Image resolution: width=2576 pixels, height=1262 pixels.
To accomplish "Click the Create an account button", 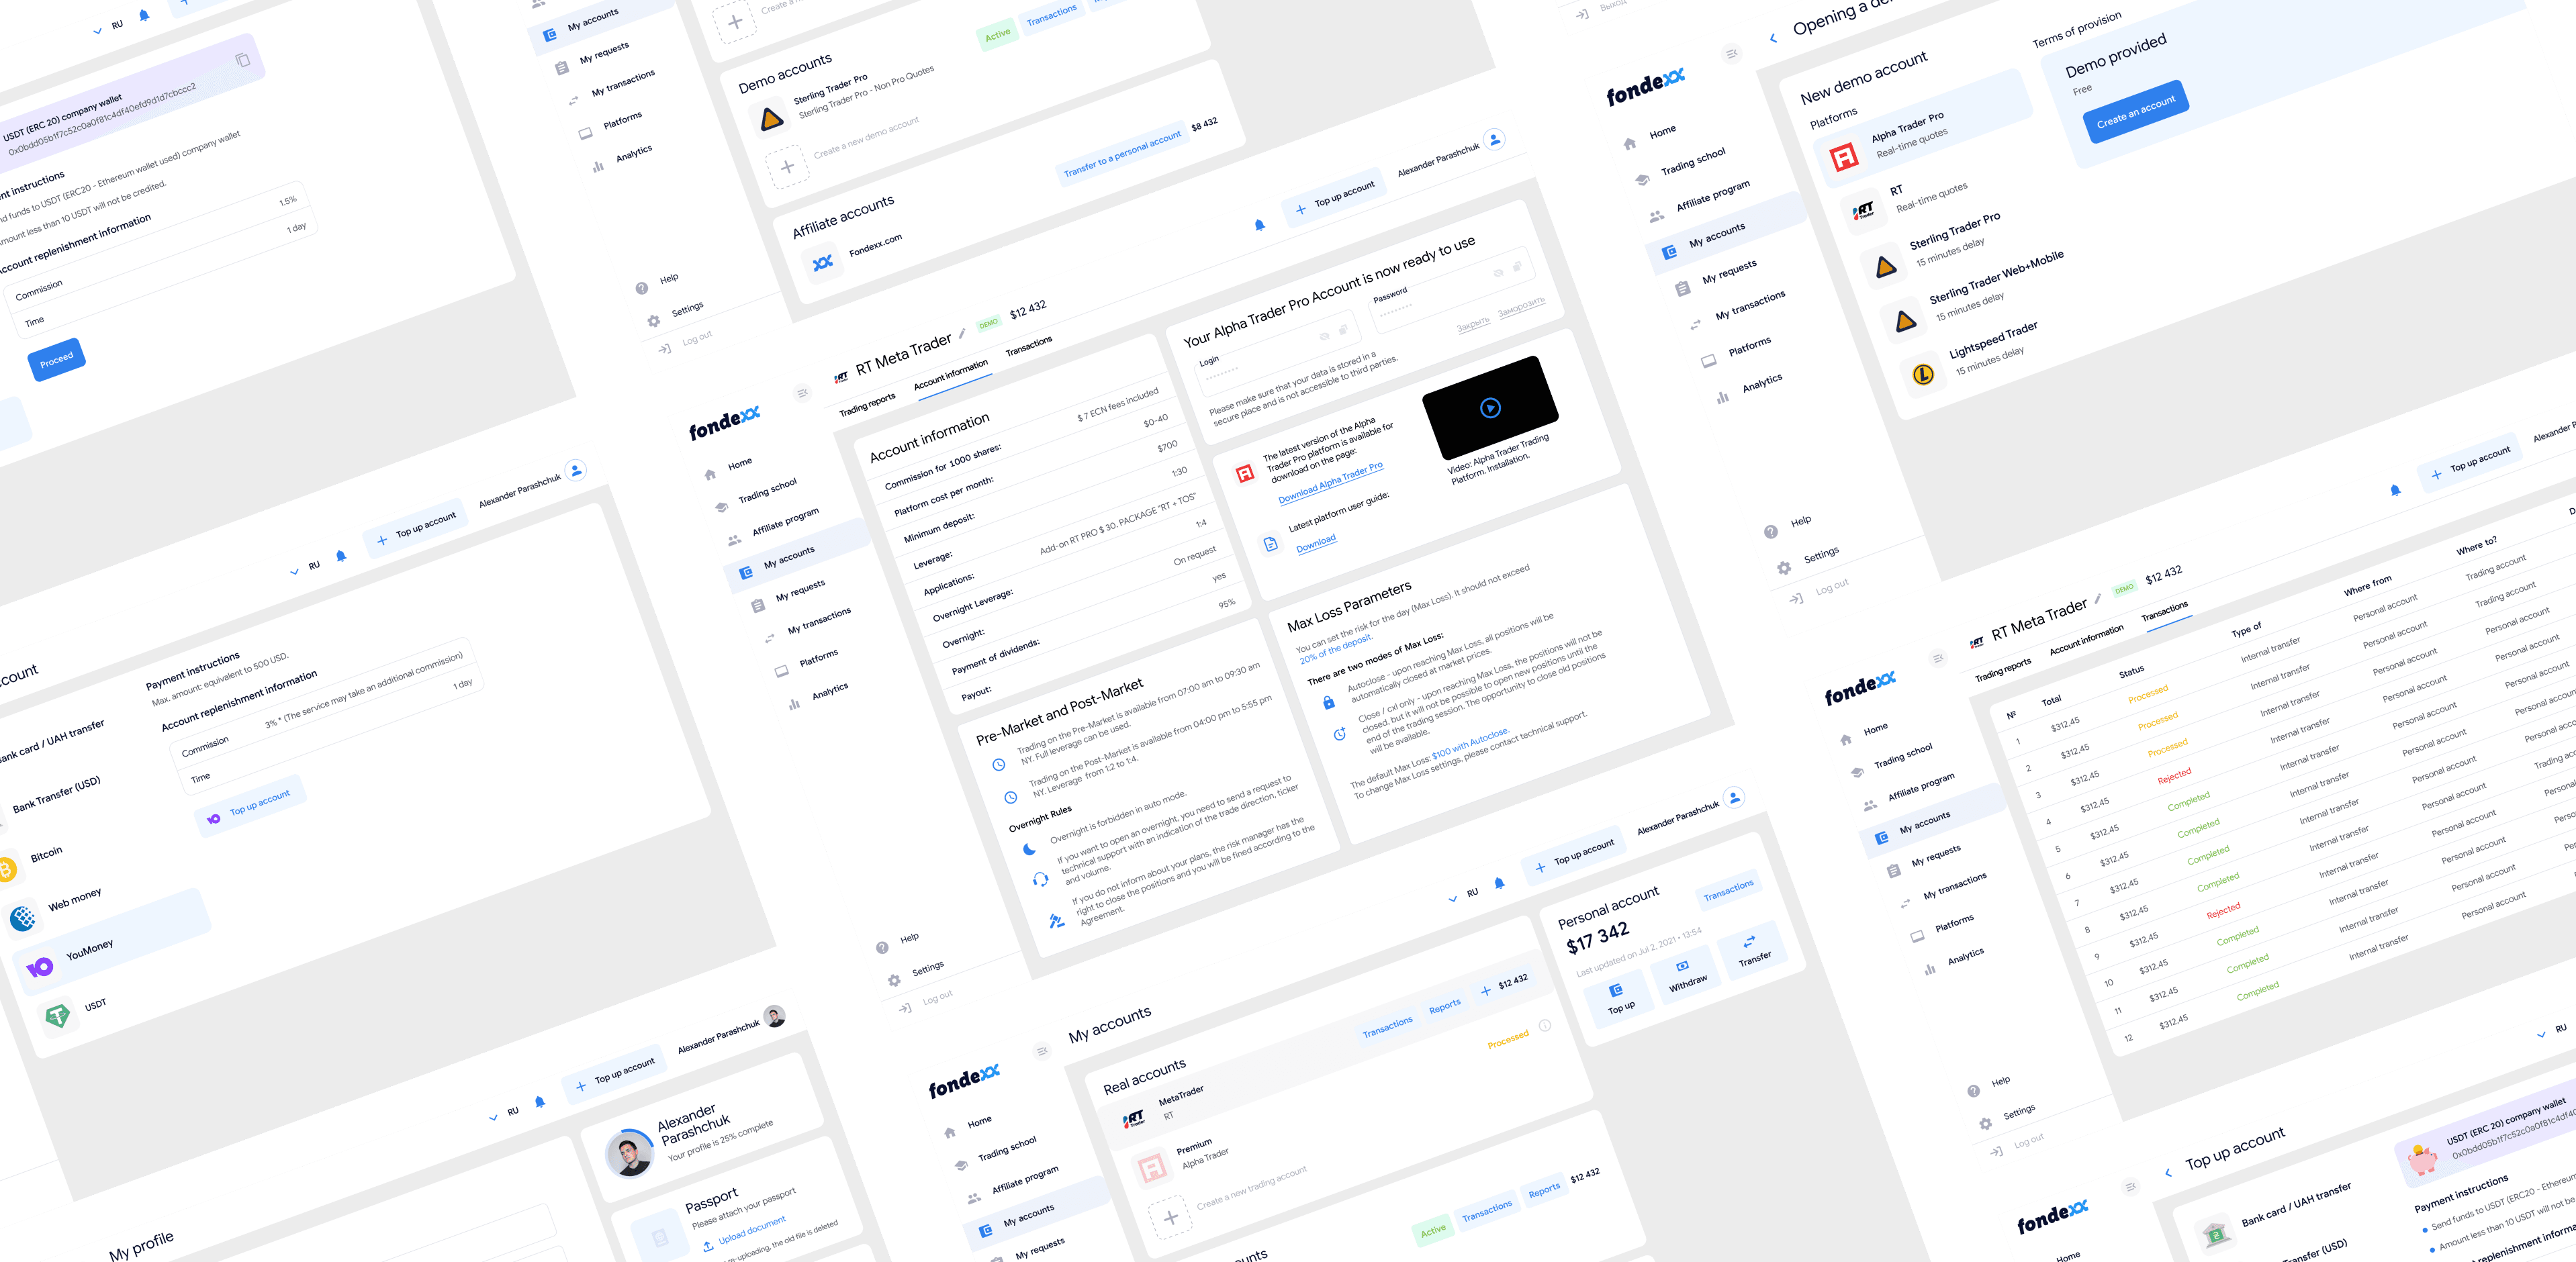I will pyautogui.click(x=2136, y=111).
